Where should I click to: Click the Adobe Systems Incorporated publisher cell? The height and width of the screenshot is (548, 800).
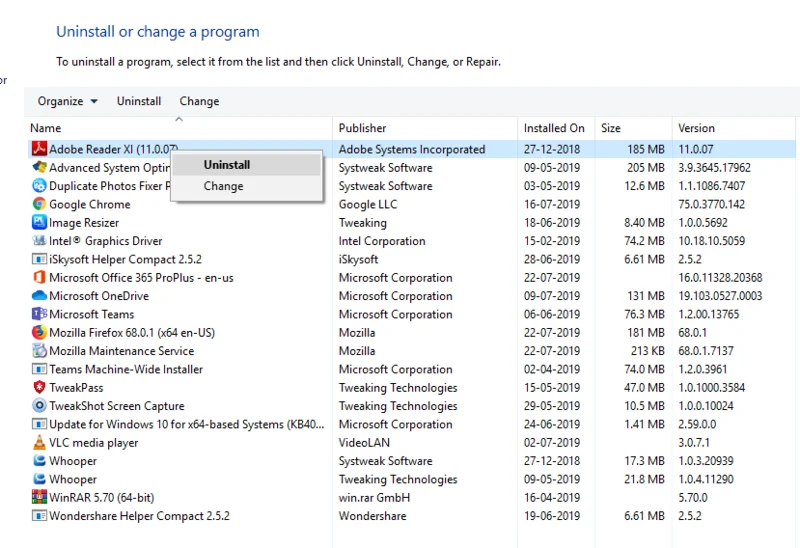pyautogui.click(x=412, y=150)
